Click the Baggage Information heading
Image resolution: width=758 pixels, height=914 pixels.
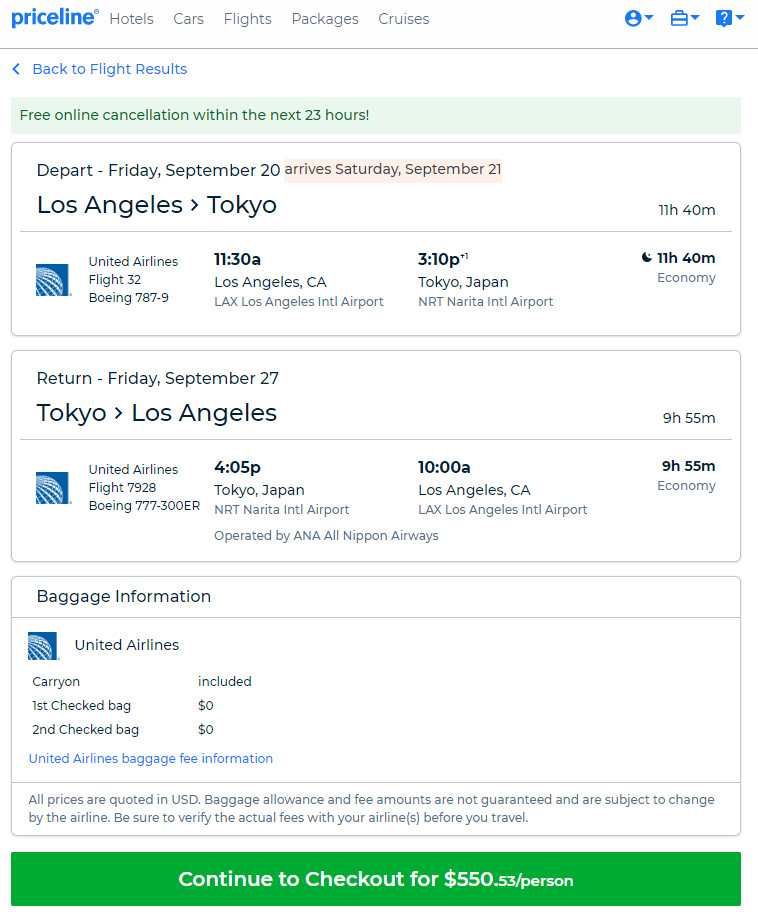pos(124,596)
